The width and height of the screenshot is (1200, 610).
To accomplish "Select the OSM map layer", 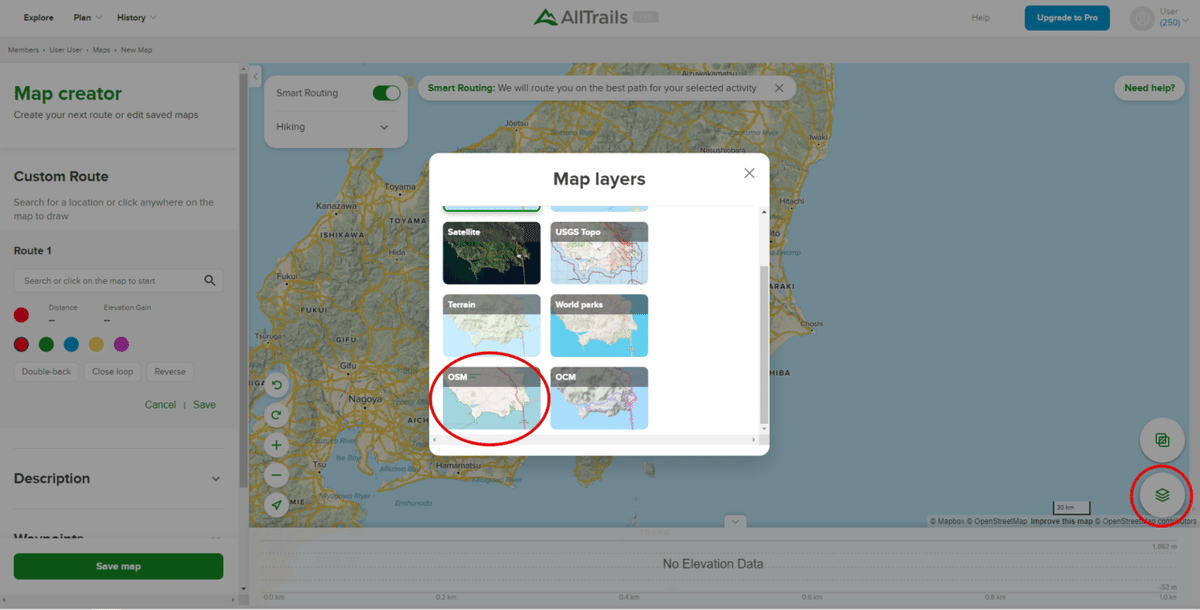I will click(492, 398).
